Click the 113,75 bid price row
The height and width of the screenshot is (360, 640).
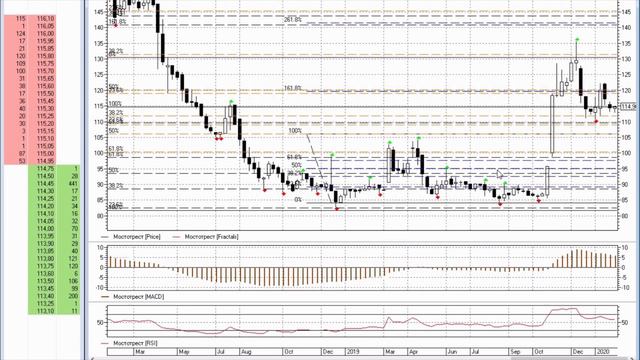click(x=54, y=266)
